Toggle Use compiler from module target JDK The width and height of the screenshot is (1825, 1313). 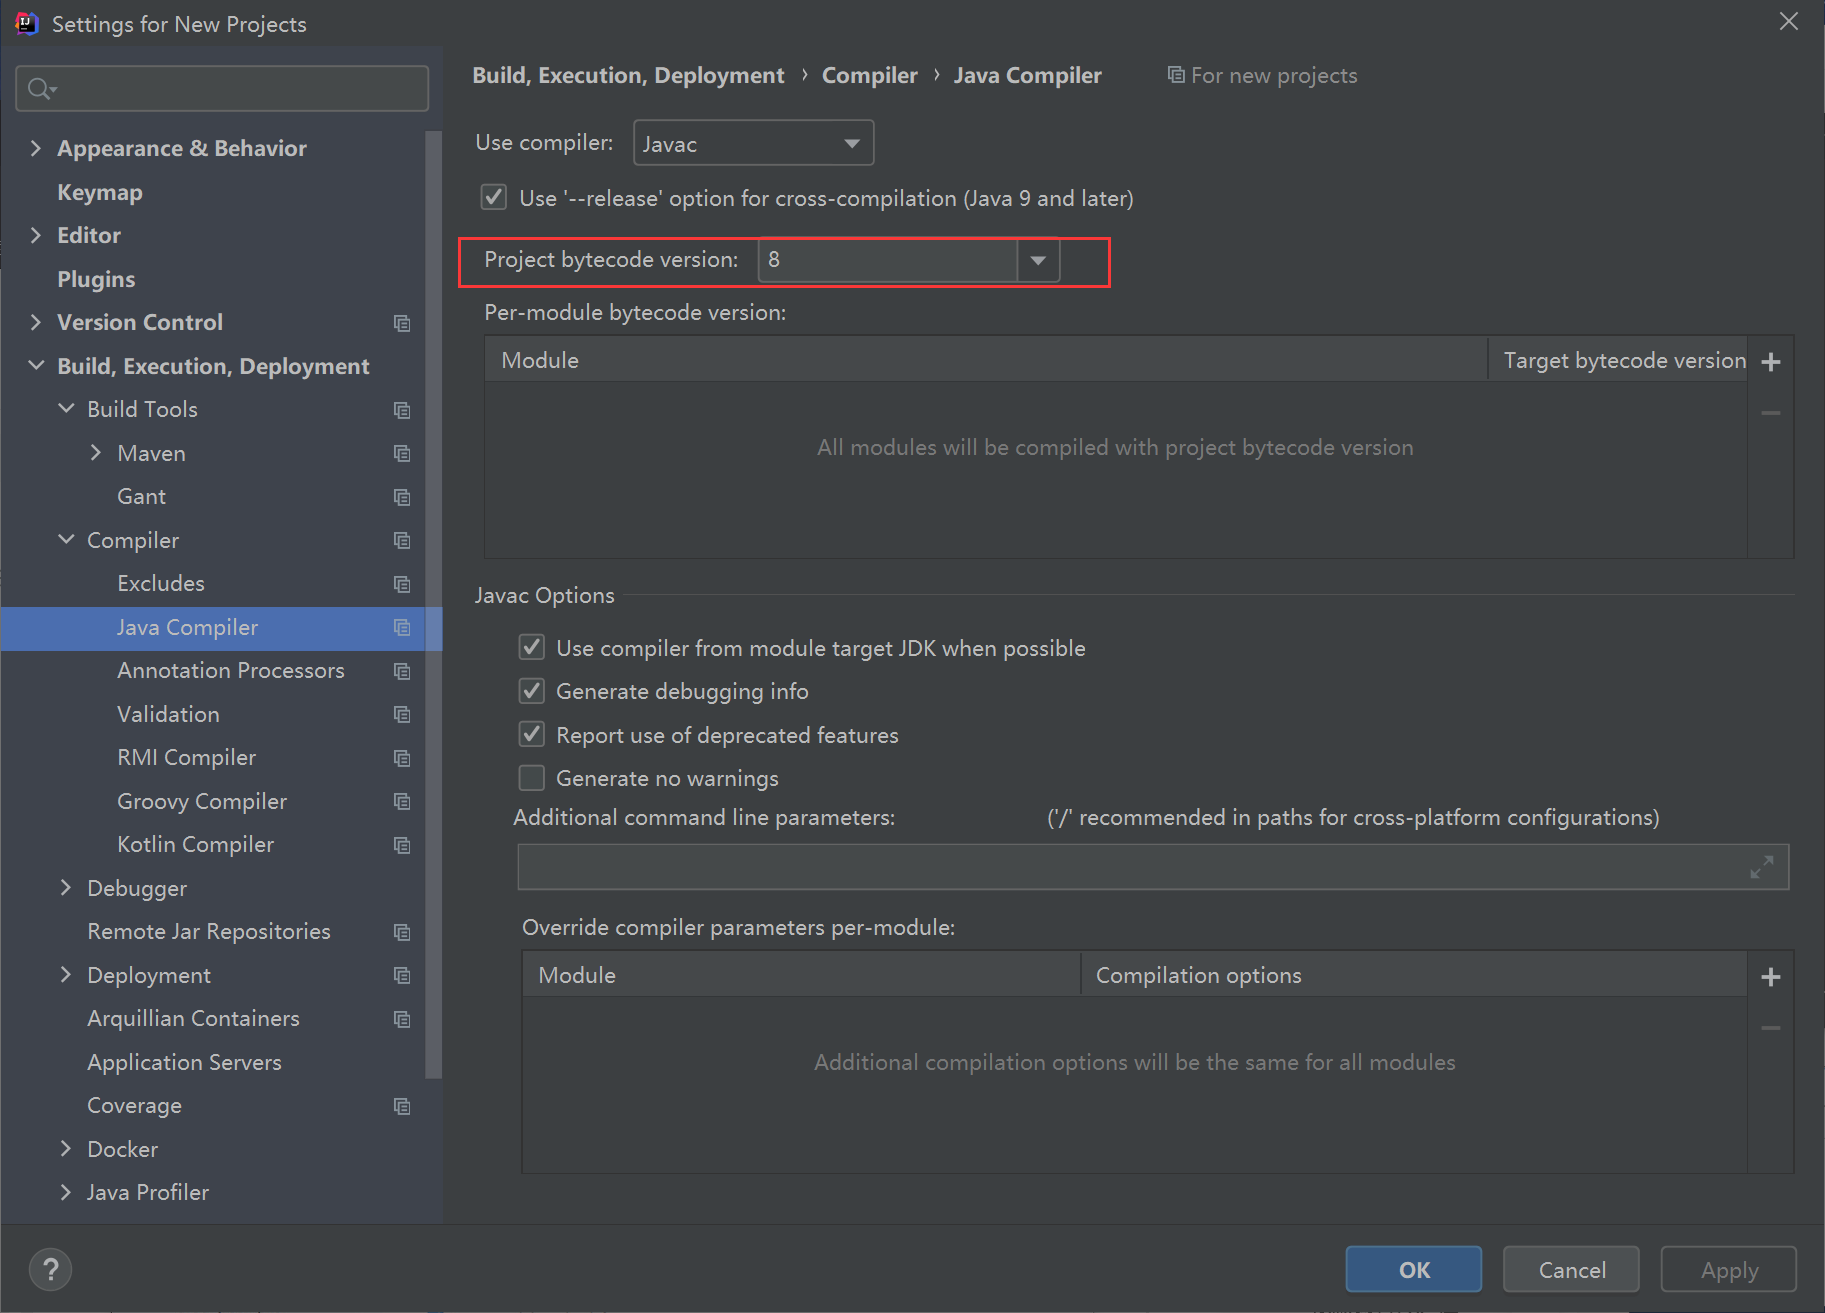tap(532, 647)
